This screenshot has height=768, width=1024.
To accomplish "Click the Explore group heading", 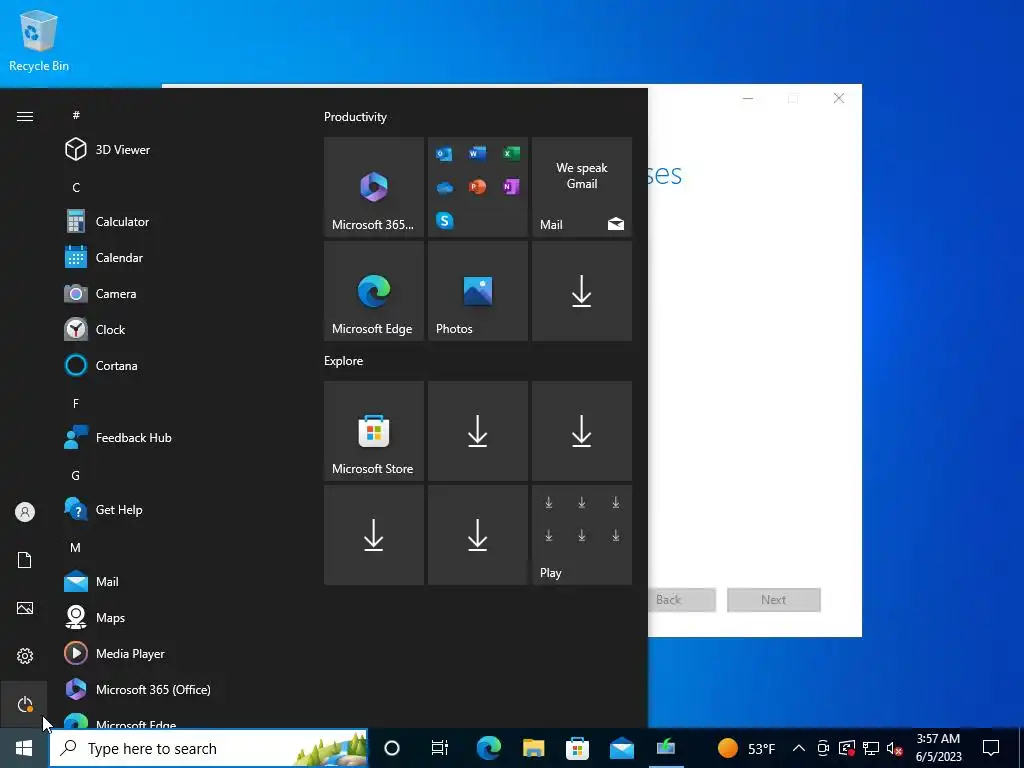I will (x=344, y=360).
